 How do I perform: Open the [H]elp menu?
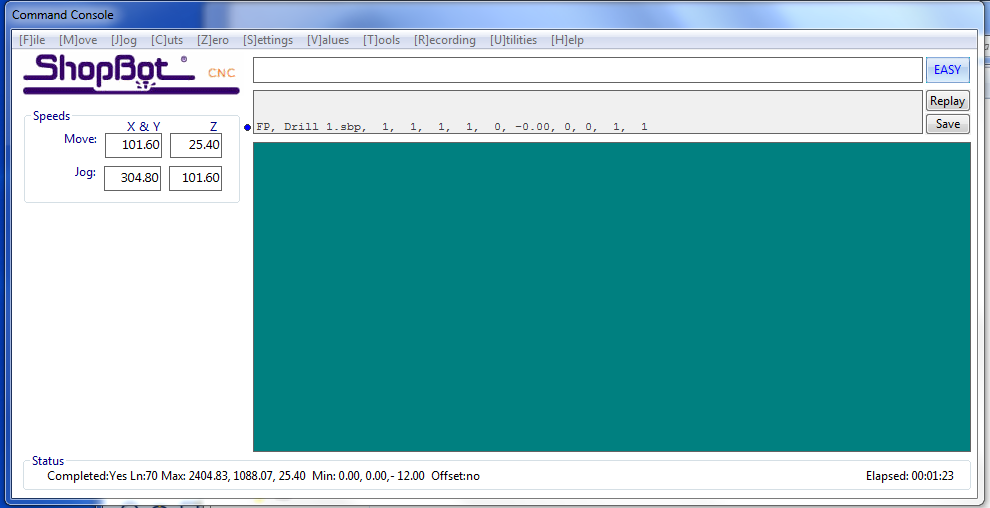pyautogui.click(x=567, y=40)
